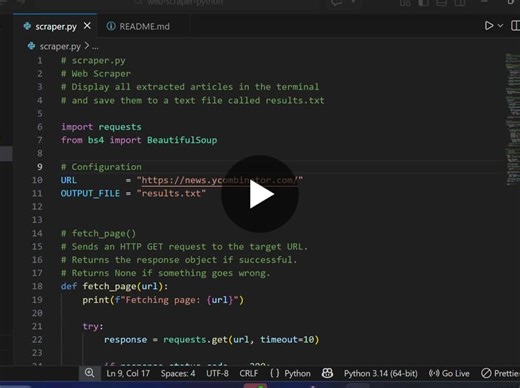Run the Python file with the play icon
Image resolution: width=520 pixels, height=388 pixels.
(489, 26)
